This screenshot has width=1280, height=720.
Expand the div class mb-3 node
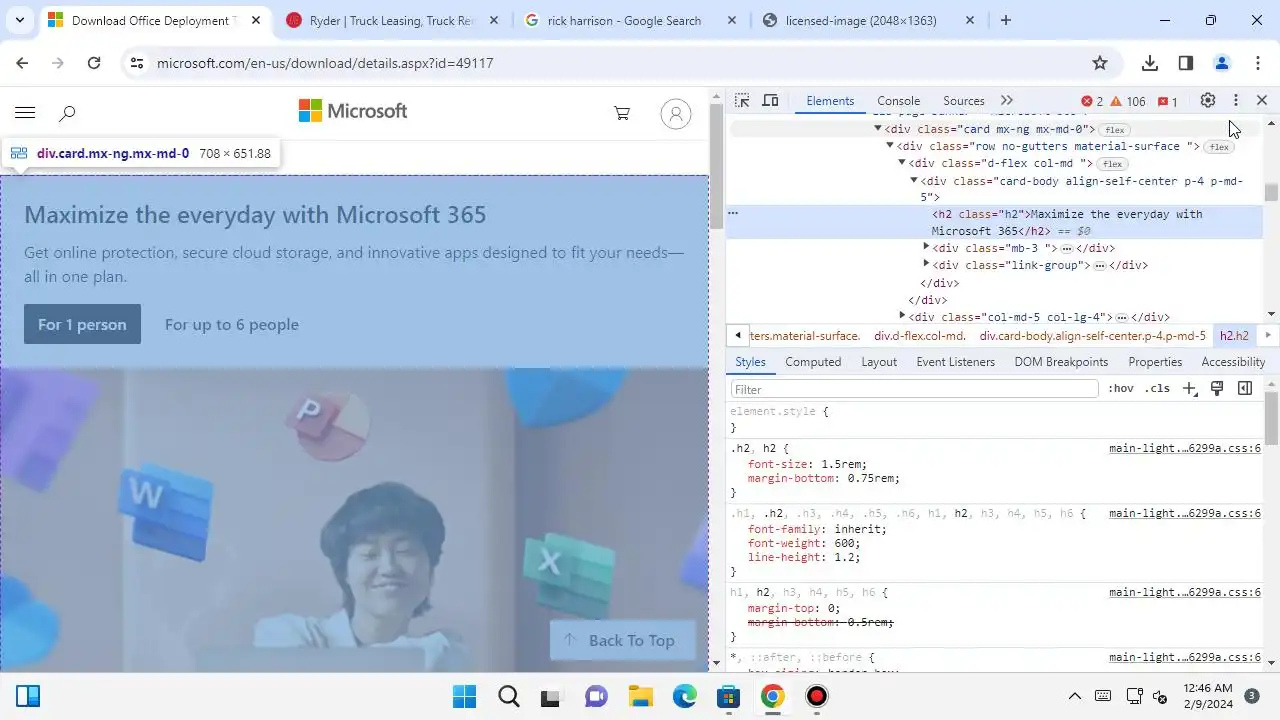click(926, 247)
